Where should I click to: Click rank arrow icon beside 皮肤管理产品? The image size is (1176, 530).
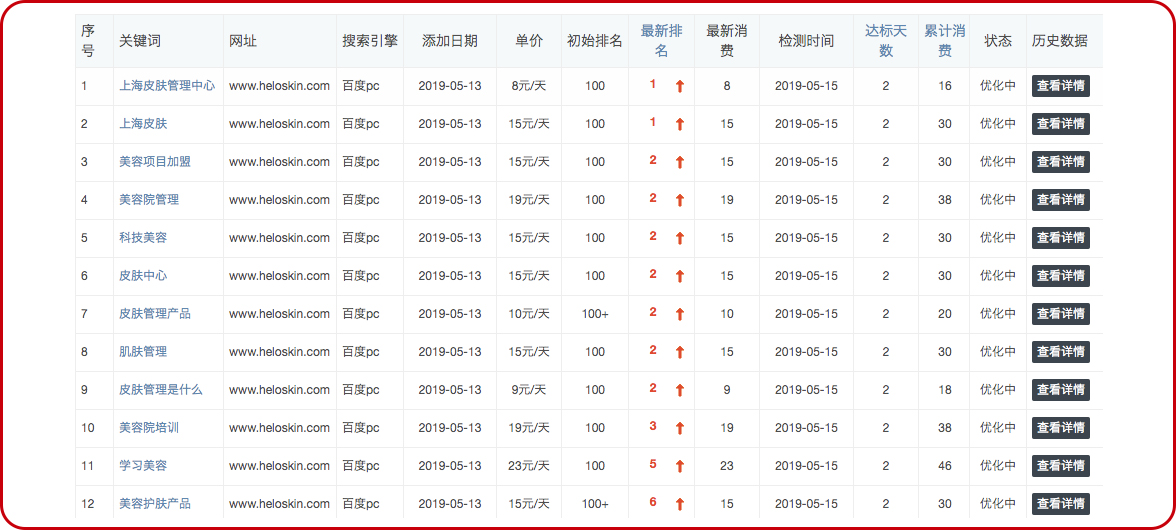[680, 315]
